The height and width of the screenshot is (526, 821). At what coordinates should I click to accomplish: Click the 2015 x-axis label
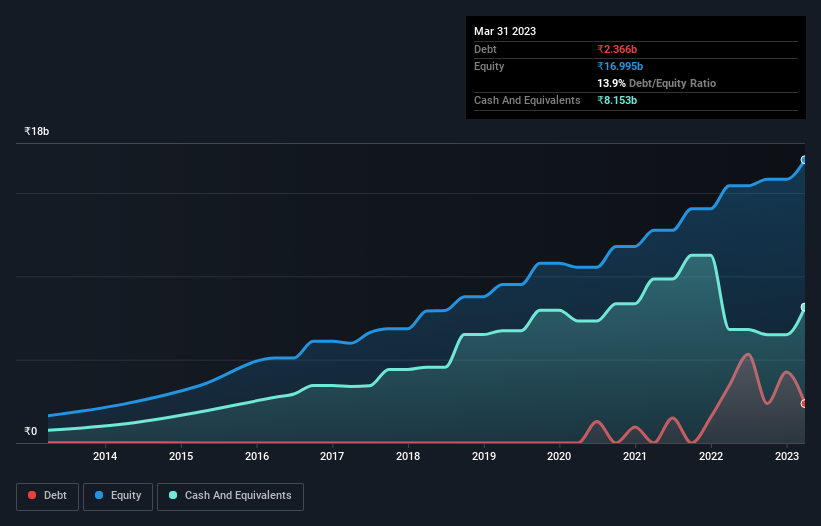point(181,456)
